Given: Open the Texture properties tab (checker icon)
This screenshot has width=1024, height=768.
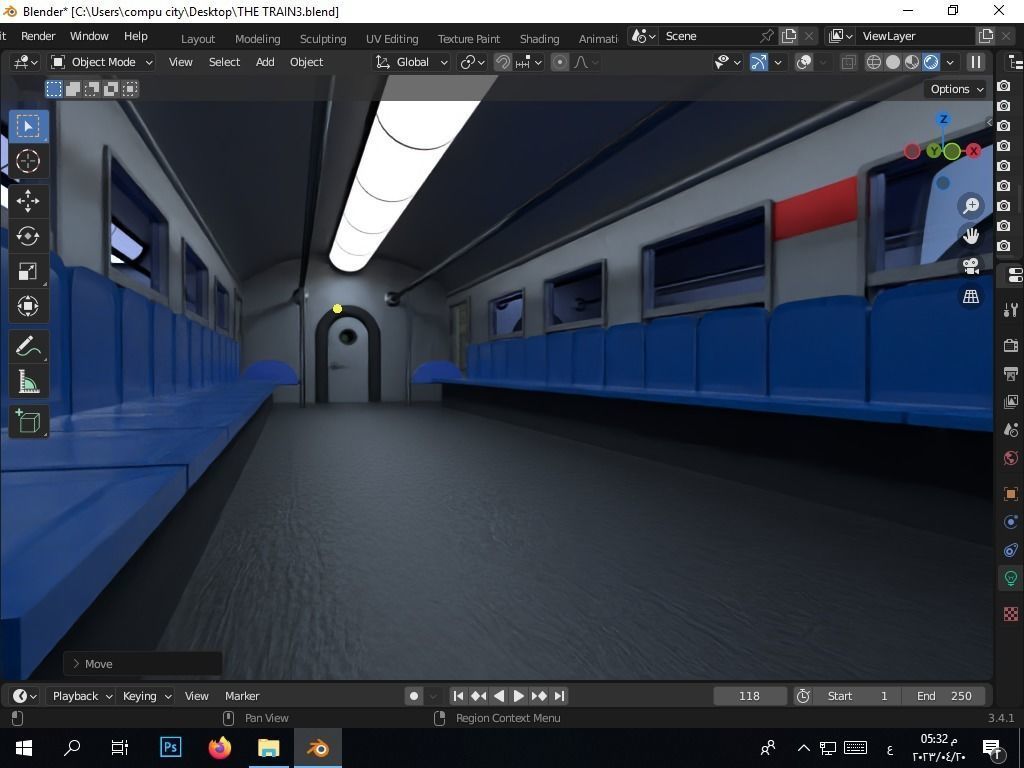Looking at the screenshot, I should [x=1010, y=614].
